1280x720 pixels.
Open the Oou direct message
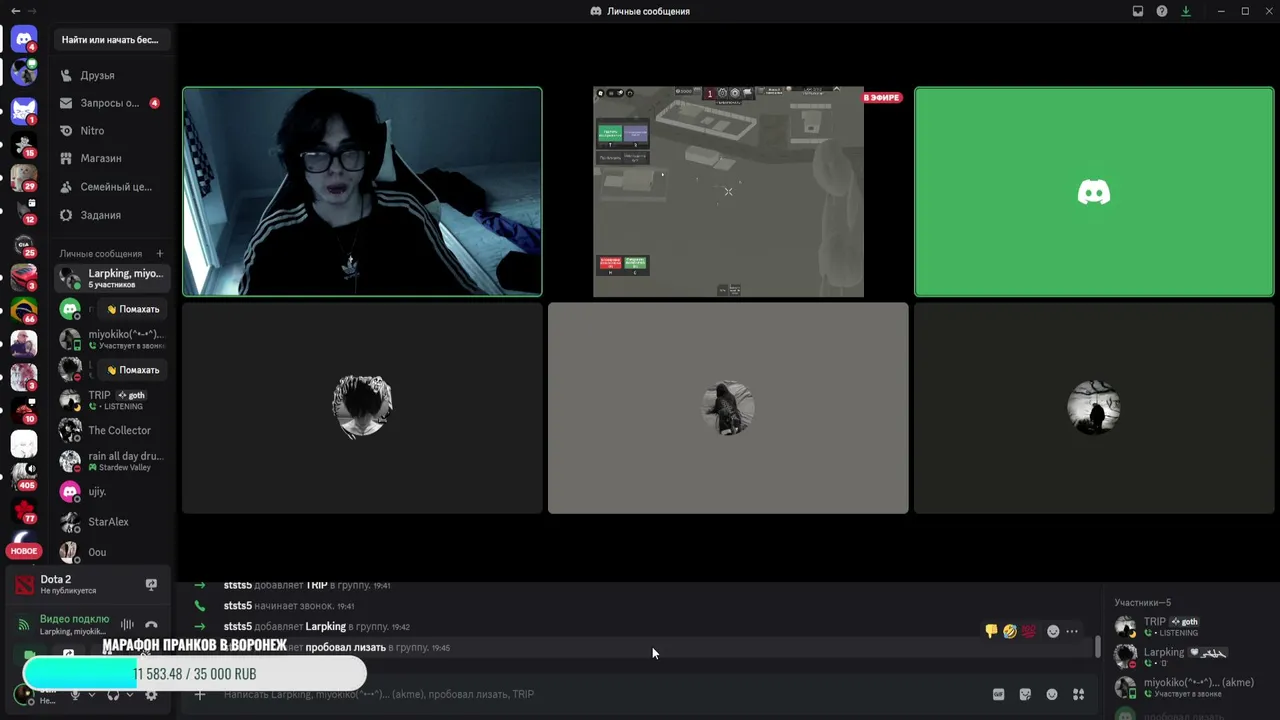(112, 552)
